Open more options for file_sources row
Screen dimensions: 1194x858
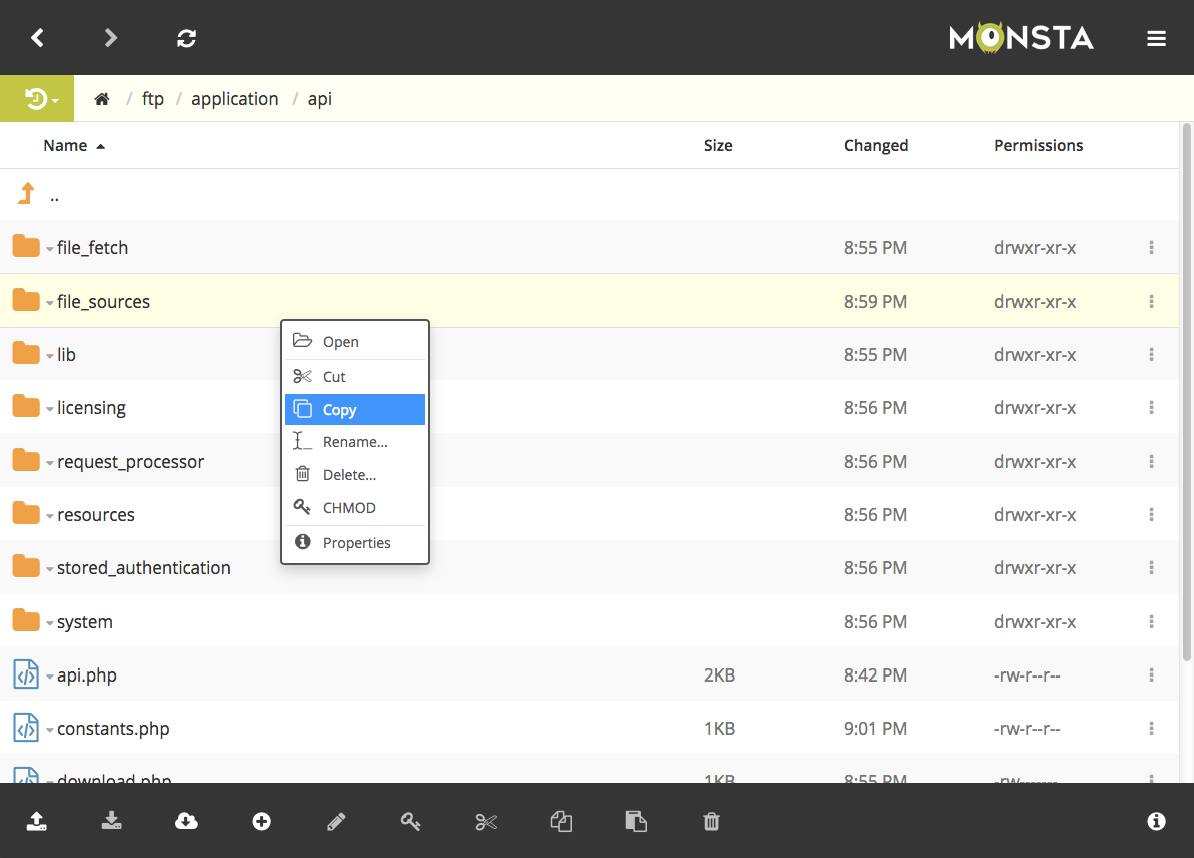pos(1151,301)
